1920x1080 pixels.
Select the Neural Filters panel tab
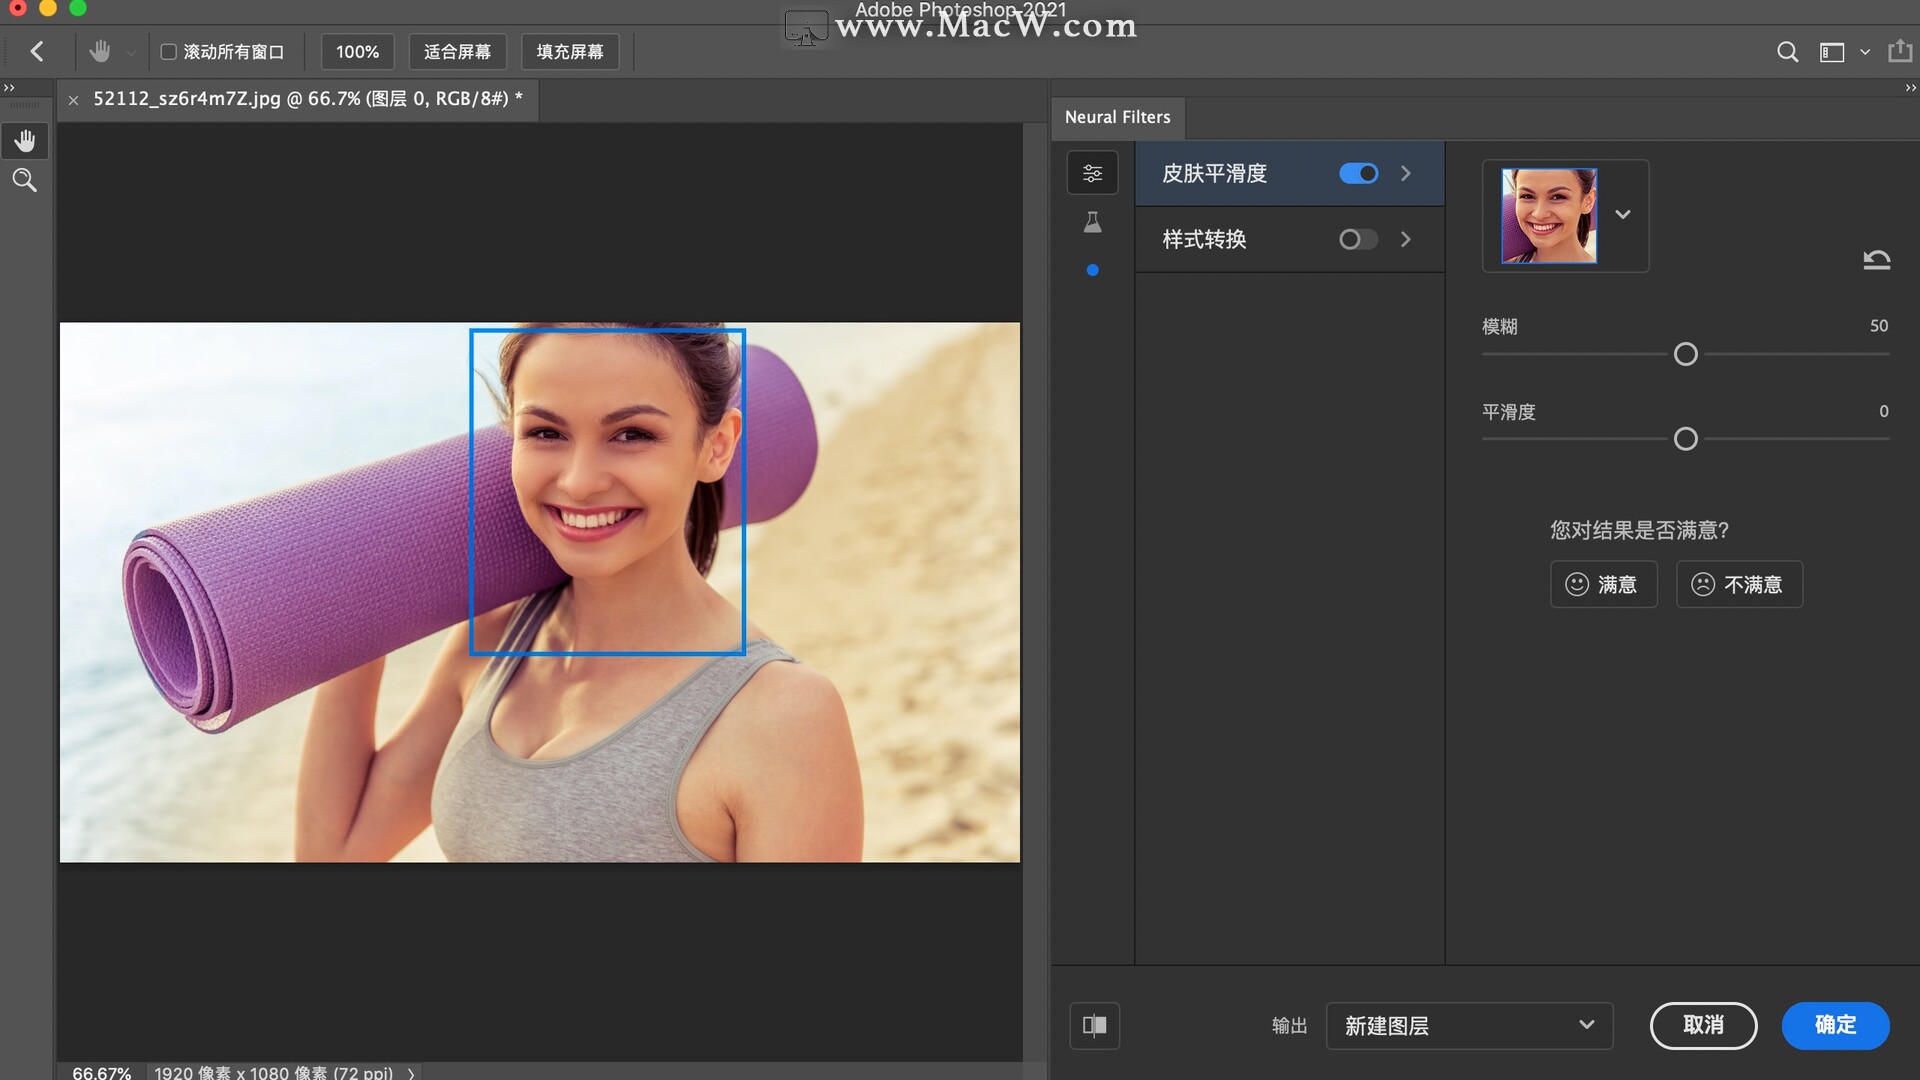tap(1117, 117)
